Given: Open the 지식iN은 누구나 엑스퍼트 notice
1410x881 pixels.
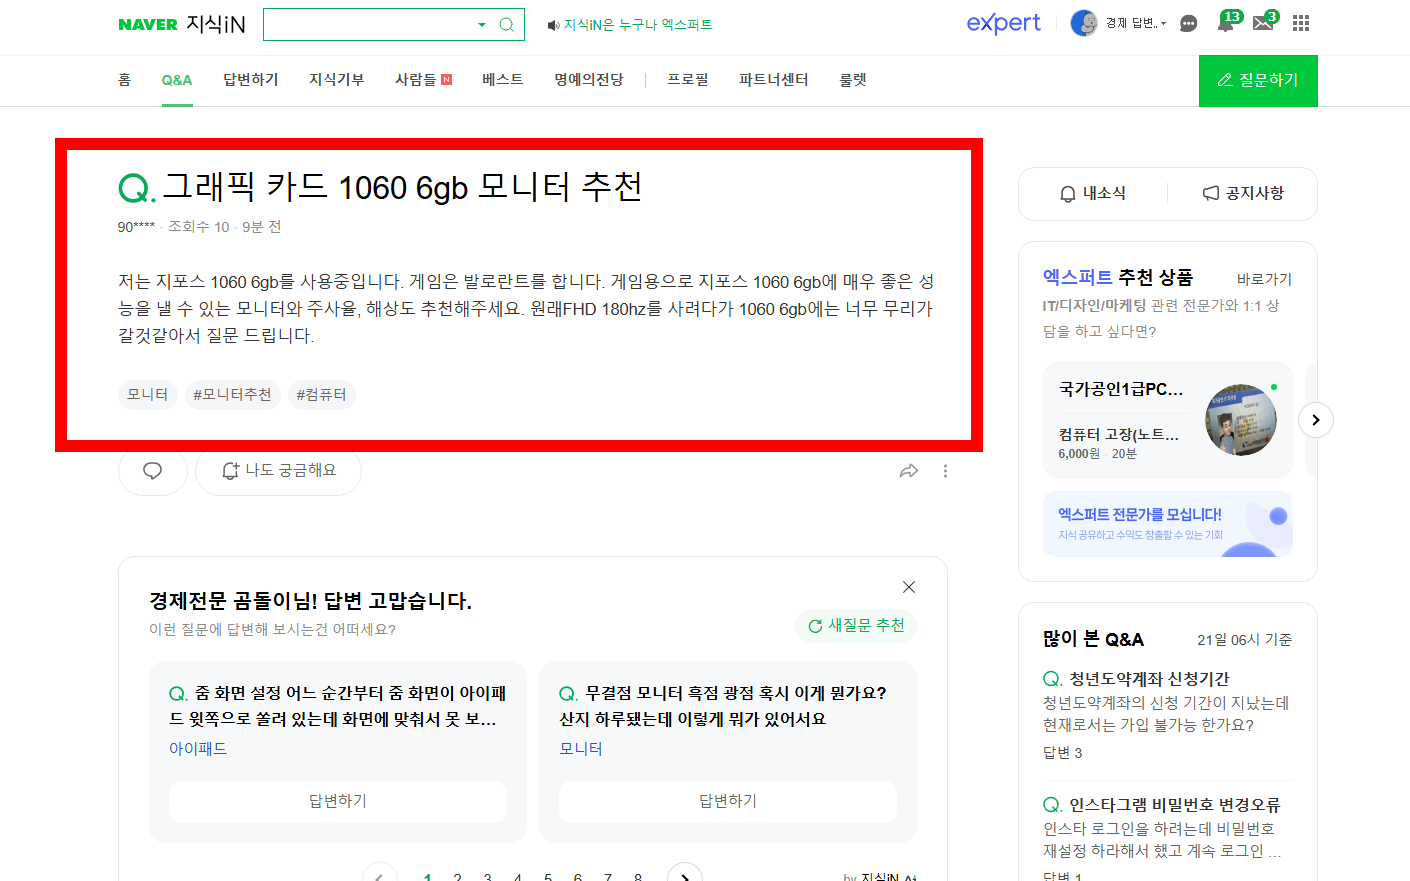Looking at the screenshot, I should (x=638, y=25).
